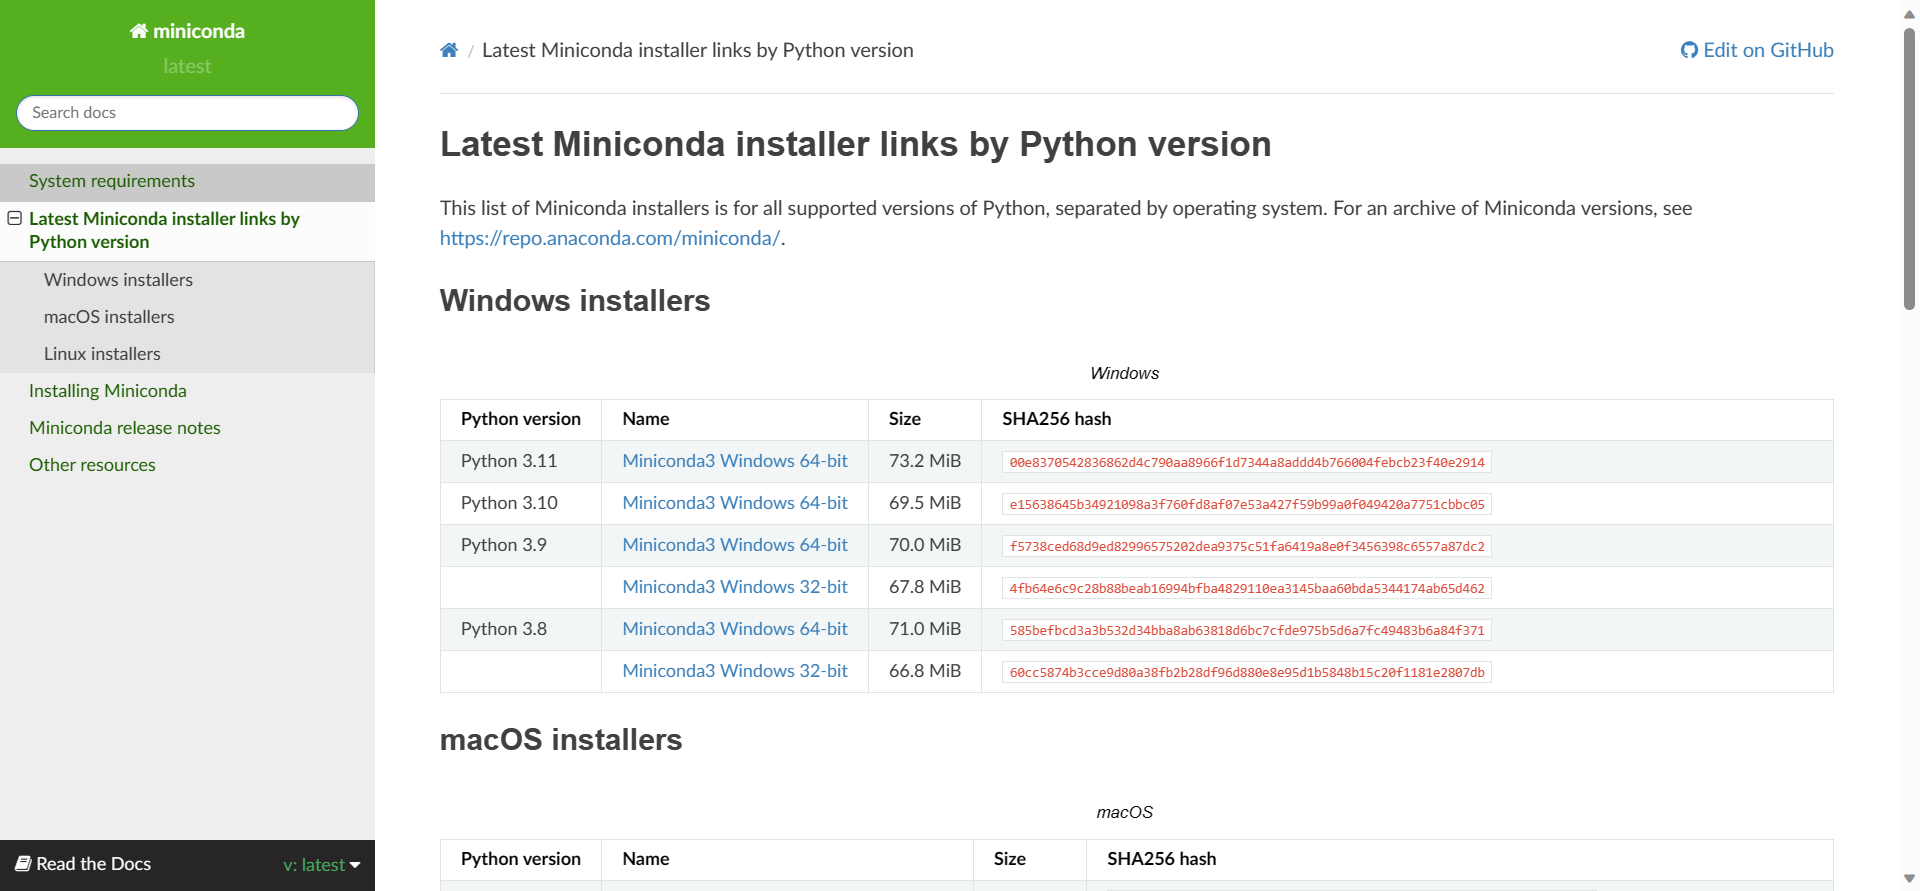1920x891 pixels.
Task: Click the Edit on GitHub link
Action: point(1757,50)
